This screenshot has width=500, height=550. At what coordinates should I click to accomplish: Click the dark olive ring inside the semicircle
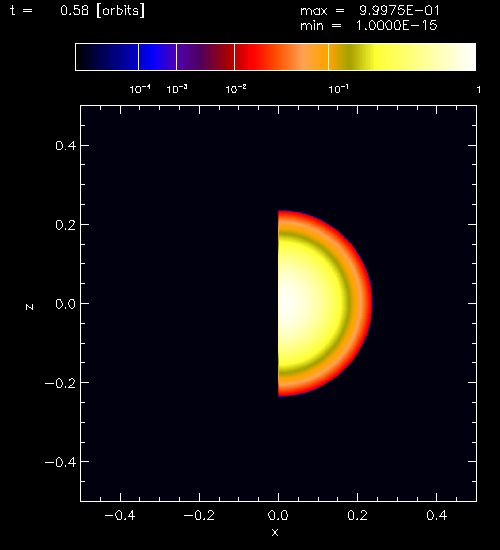(x=347, y=303)
